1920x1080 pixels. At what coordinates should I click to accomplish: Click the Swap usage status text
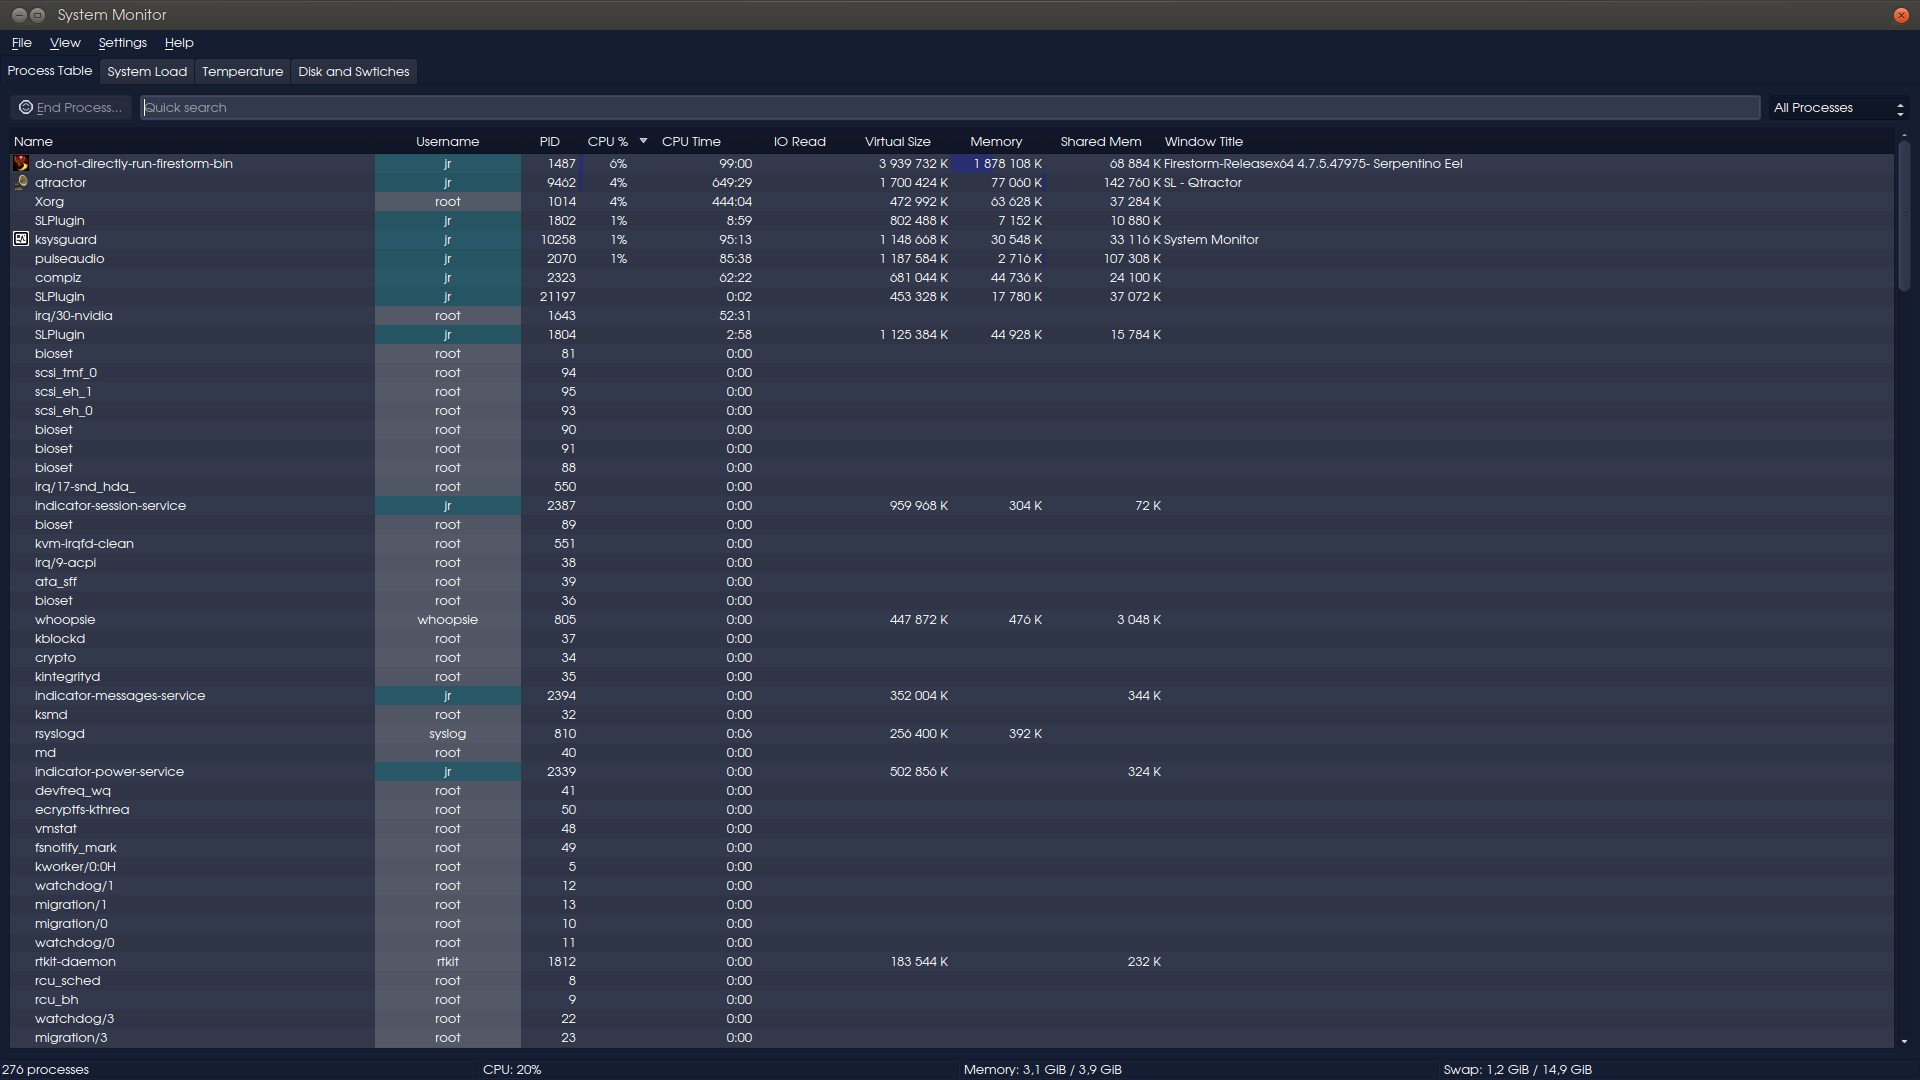(1517, 1069)
